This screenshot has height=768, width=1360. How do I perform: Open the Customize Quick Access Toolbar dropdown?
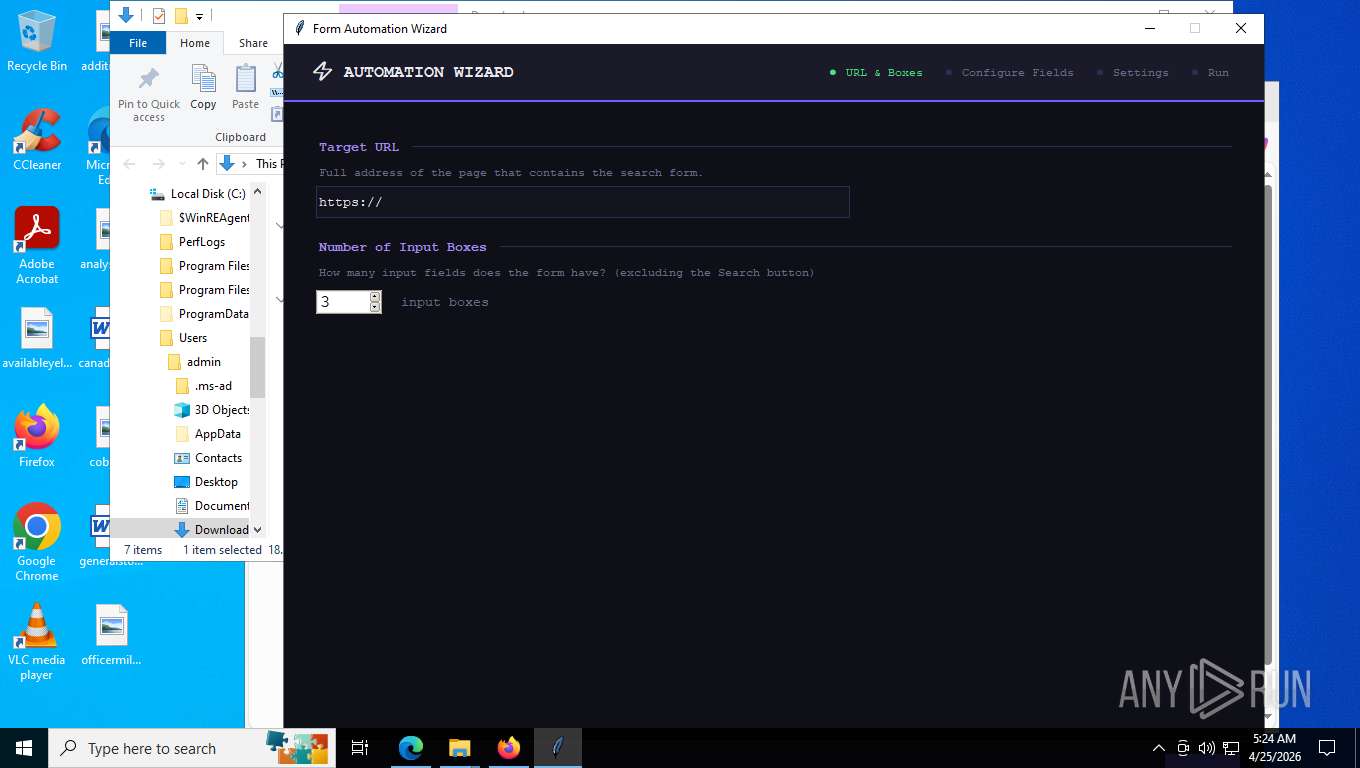tap(200, 16)
